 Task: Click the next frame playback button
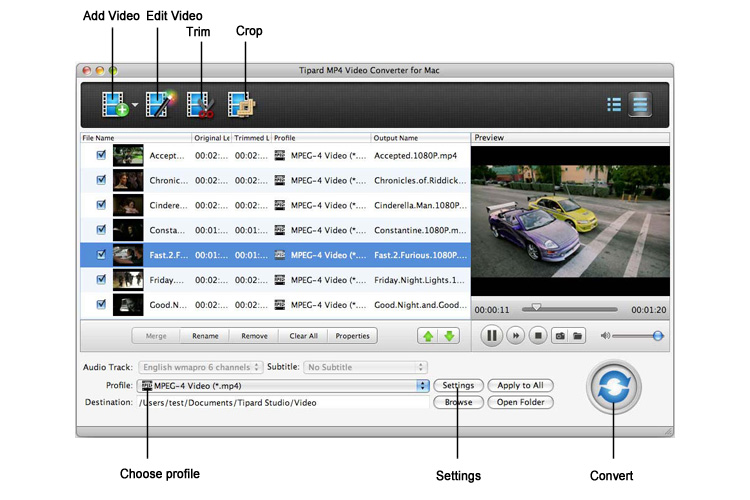(x=516, y=335)
